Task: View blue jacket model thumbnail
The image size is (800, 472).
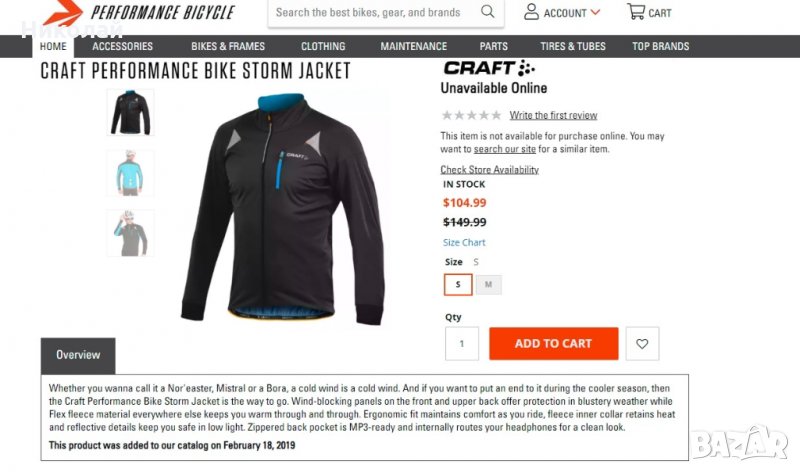Action: 130,173
